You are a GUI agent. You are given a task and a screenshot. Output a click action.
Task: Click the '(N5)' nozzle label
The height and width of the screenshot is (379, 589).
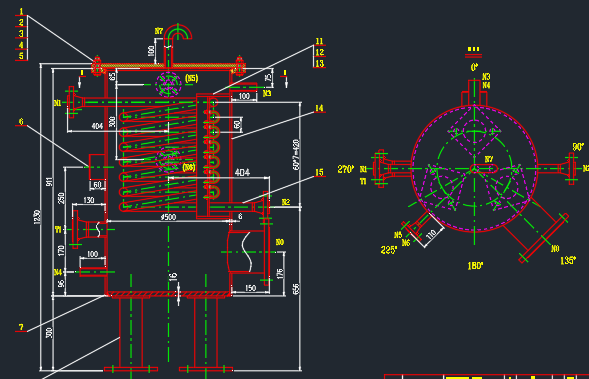[x=192, y=78]
